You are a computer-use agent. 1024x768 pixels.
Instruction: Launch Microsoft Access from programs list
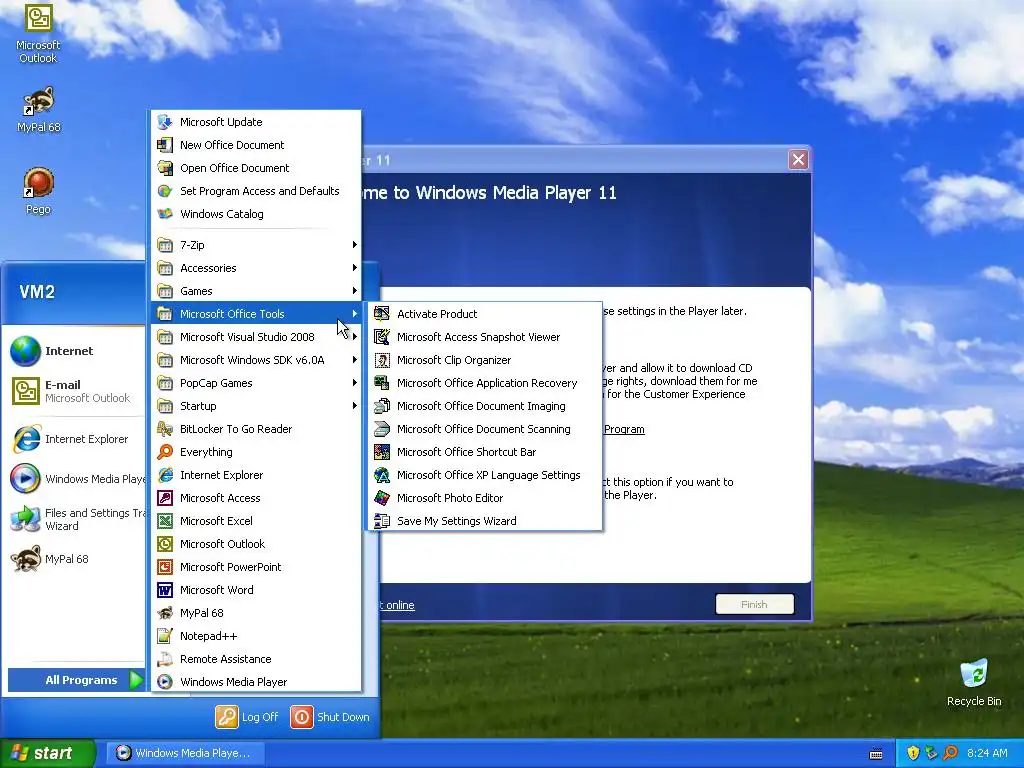256,498
